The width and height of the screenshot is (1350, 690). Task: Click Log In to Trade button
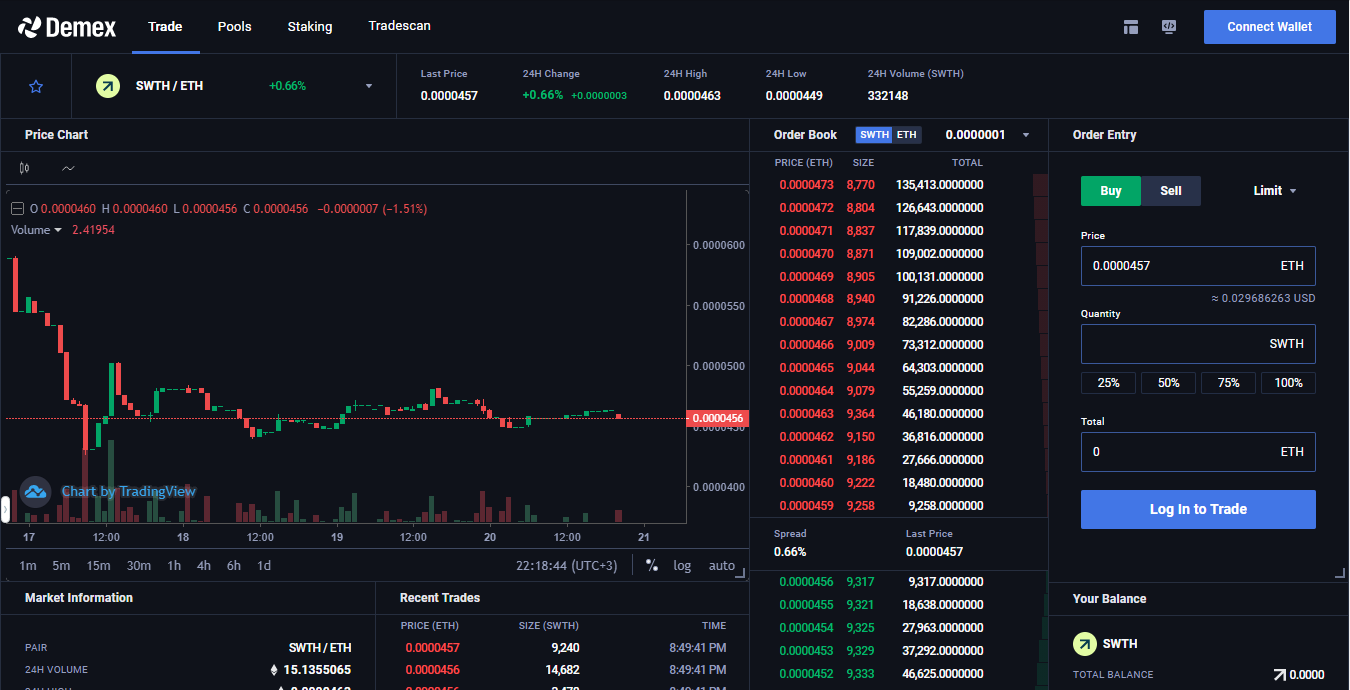click(x=1198, y=510)
